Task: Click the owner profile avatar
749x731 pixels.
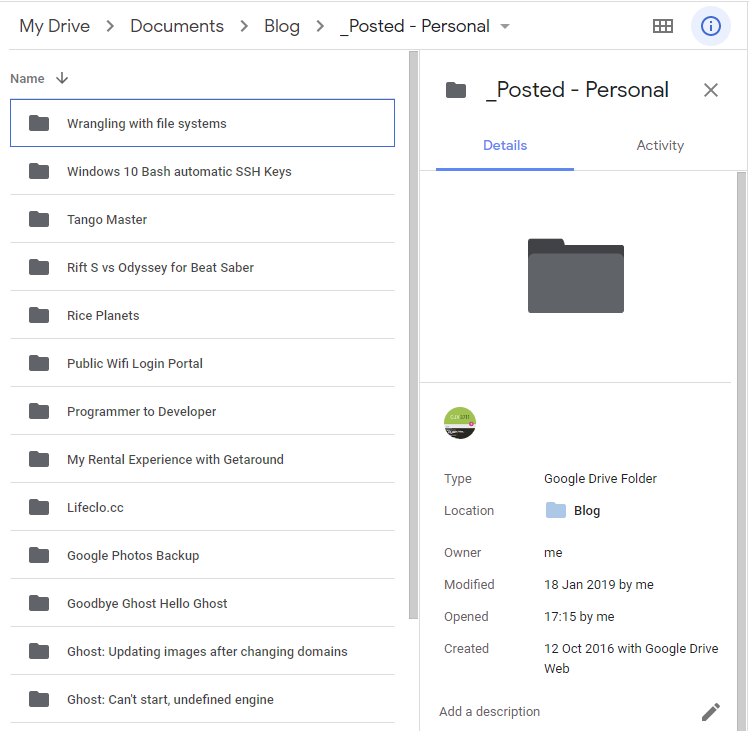Action: click(x=460, y=423)
